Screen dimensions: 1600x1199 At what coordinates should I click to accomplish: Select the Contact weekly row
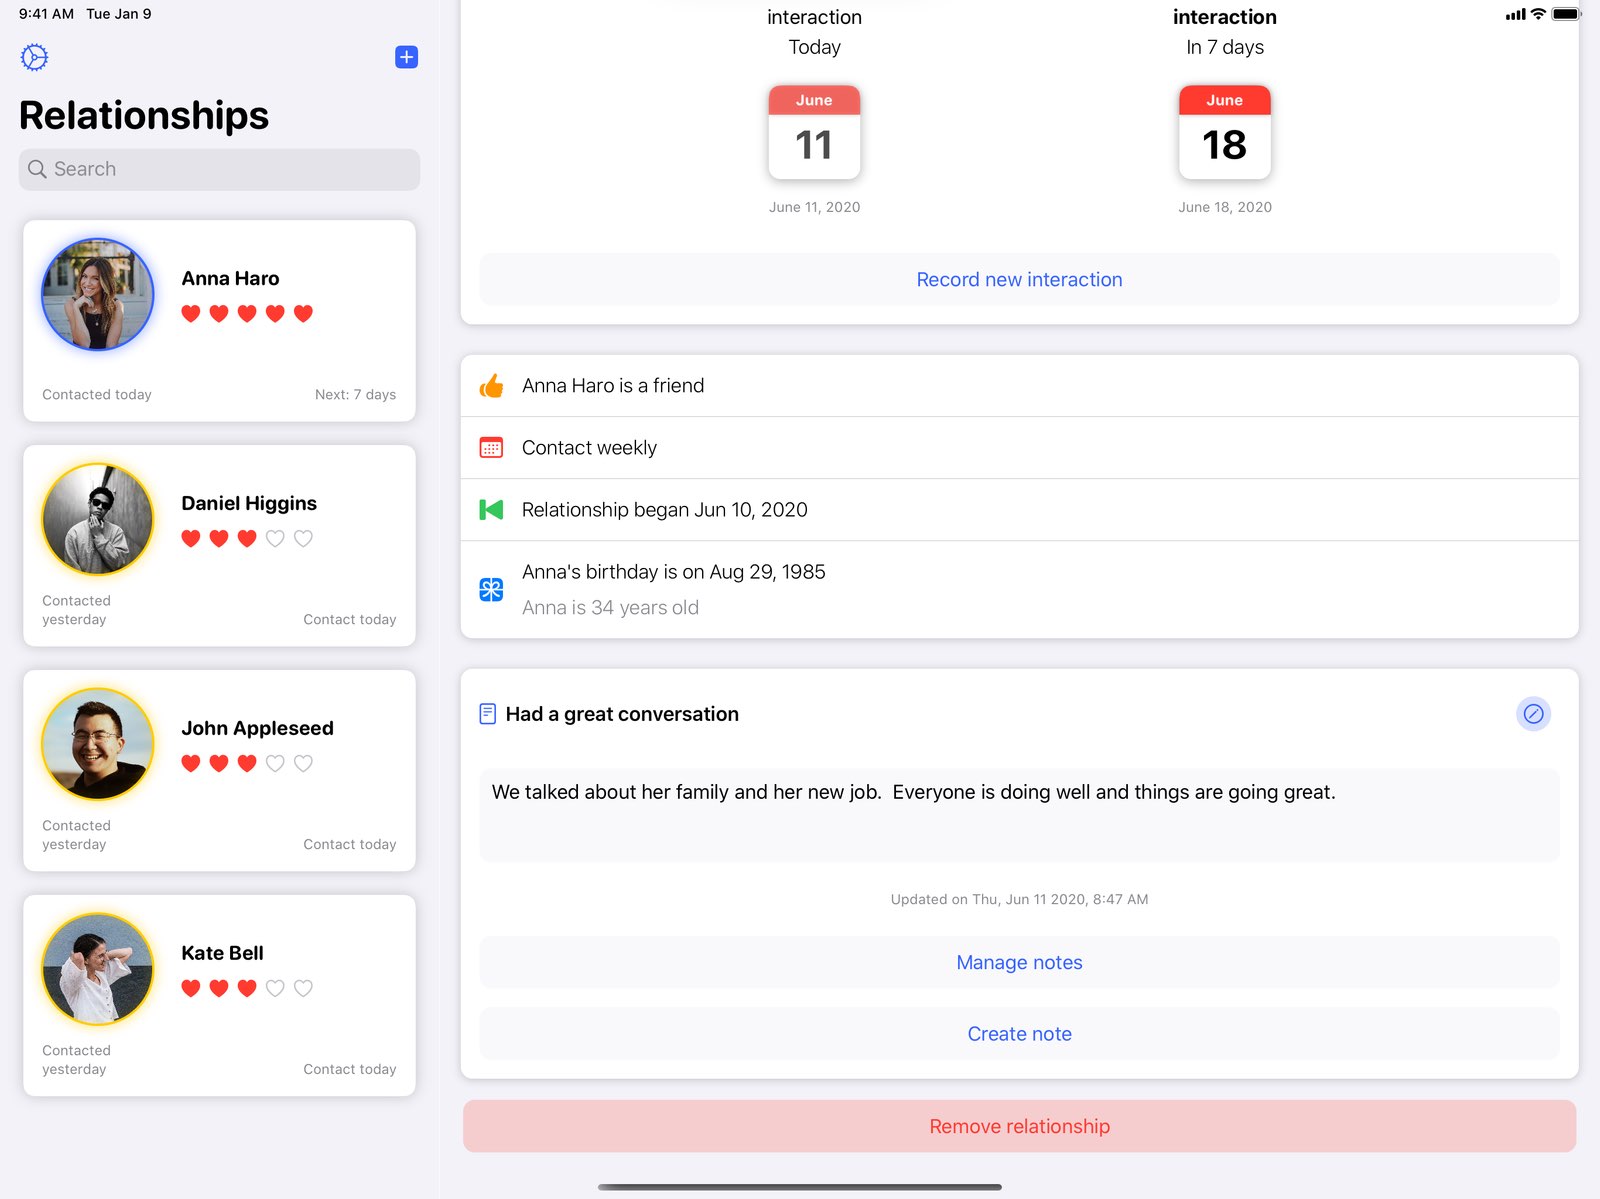tap(1019, 448)
